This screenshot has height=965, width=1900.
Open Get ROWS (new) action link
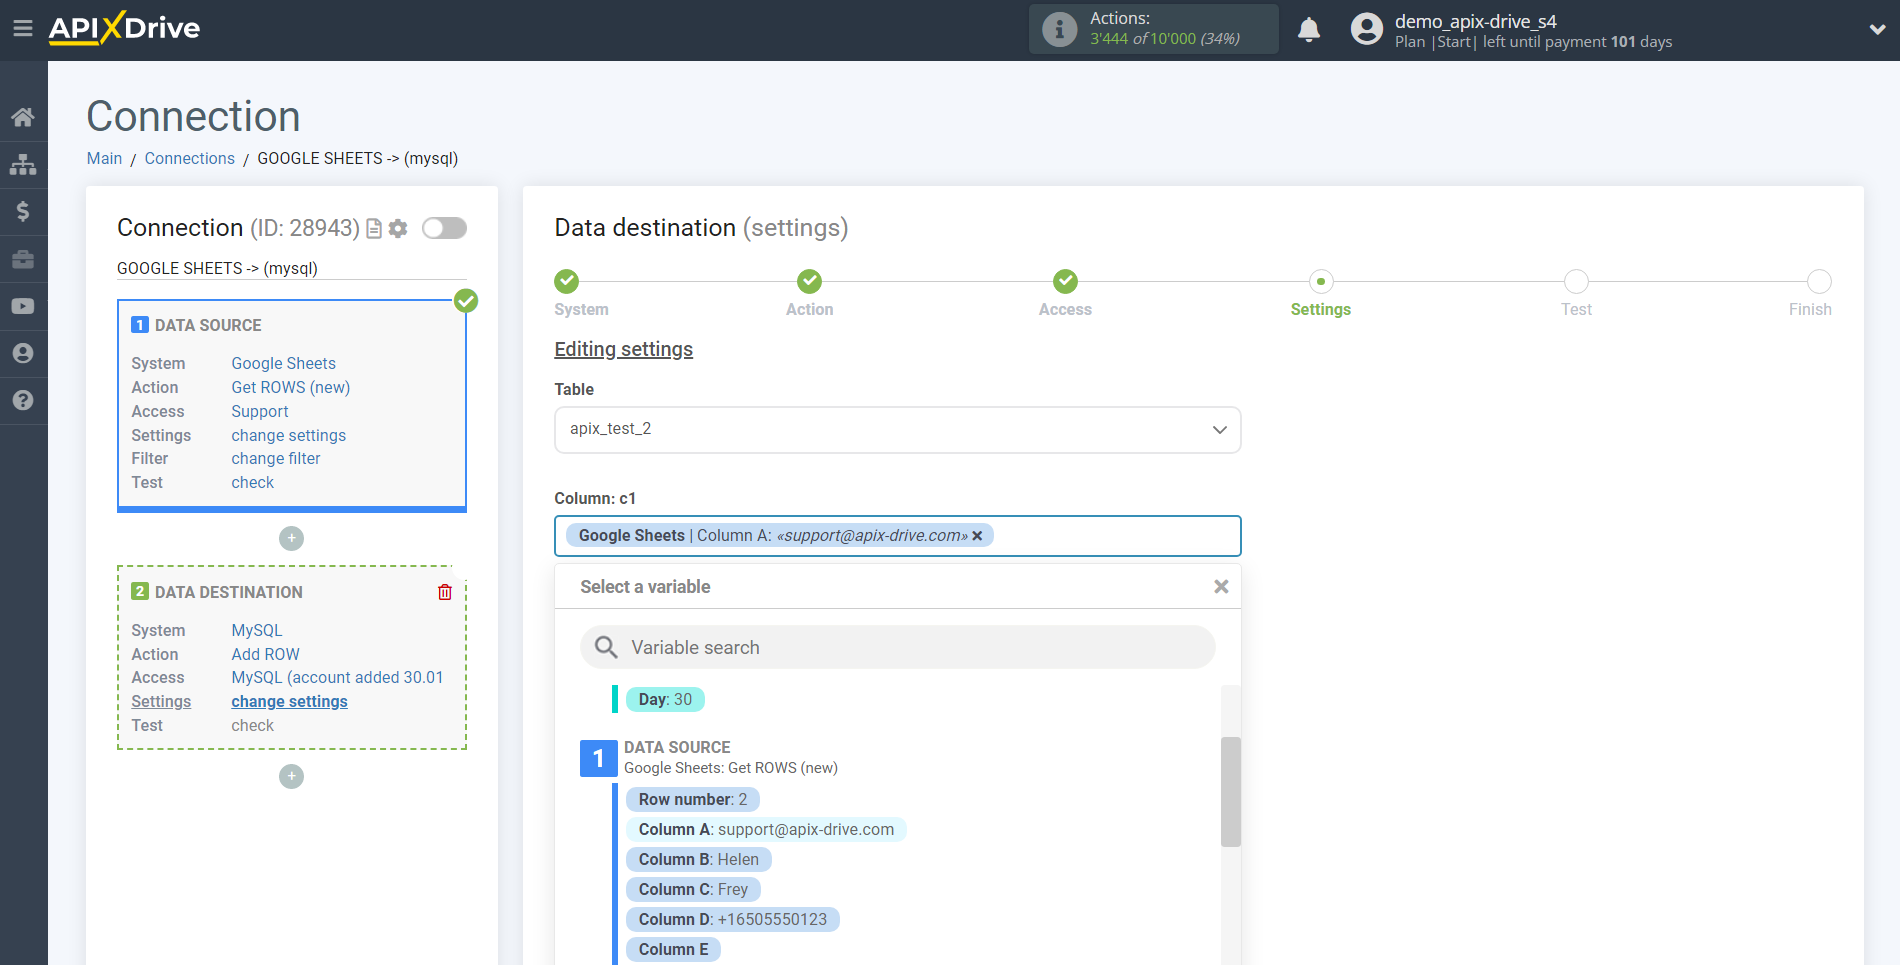pyautogui.click(x=290, y=387)
